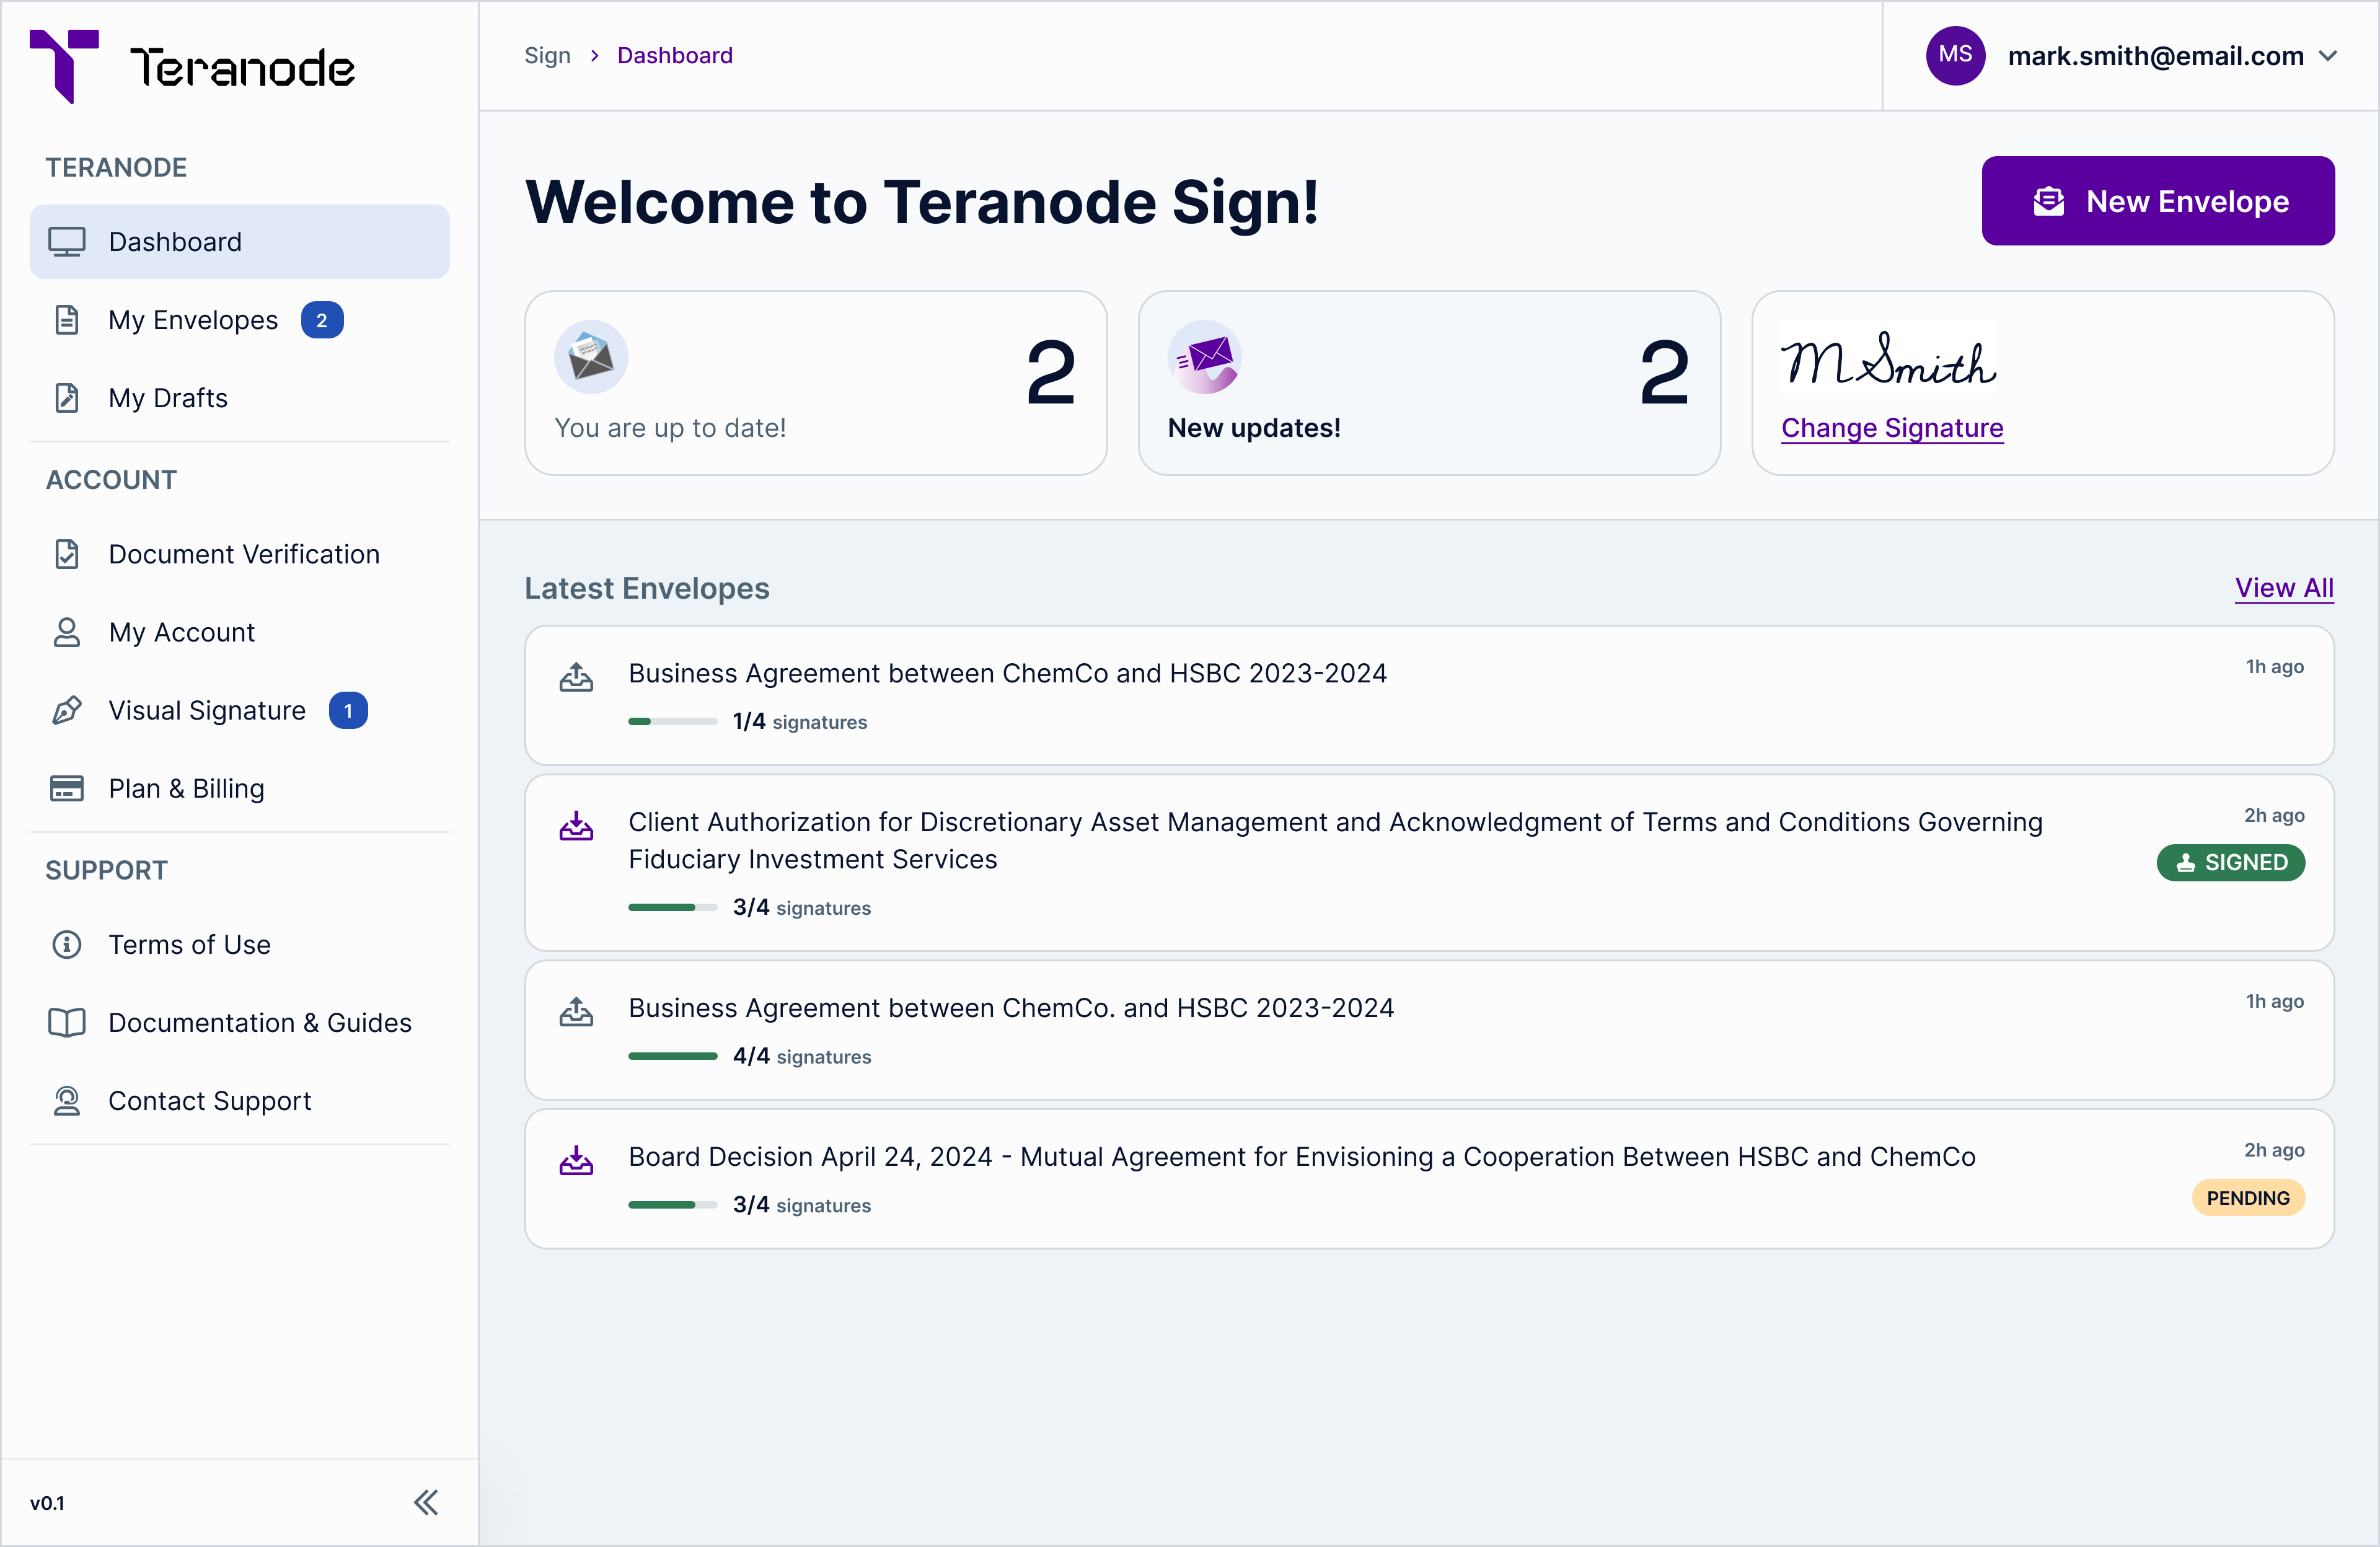Screen dimensions: 2380x1547
Task: Click the inbox icon beside Board Decision envelope
Action: click(576, 1160)
